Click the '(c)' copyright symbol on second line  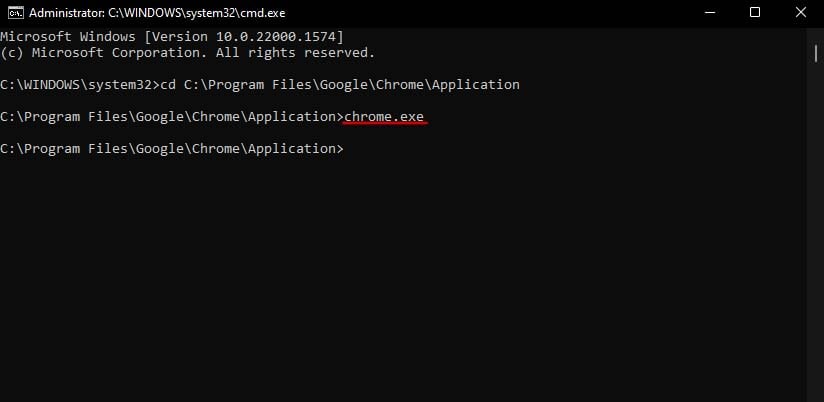pos(13,52)
